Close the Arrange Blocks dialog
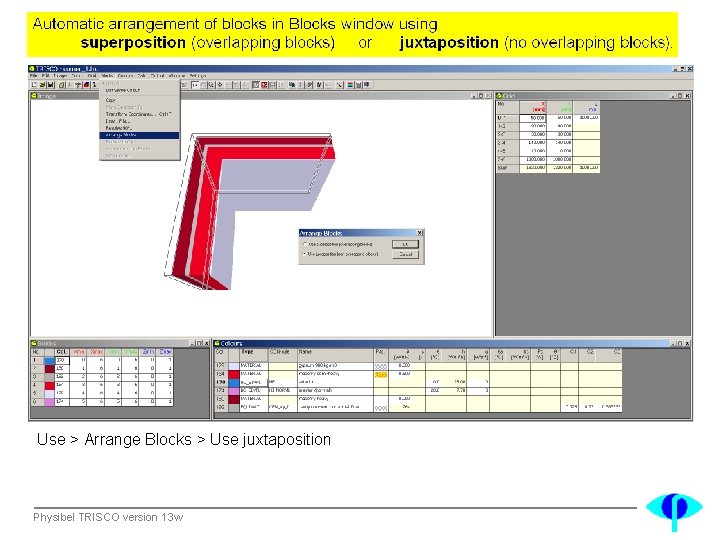The width and height of the screenshot is (720, 540). (419, 233)
